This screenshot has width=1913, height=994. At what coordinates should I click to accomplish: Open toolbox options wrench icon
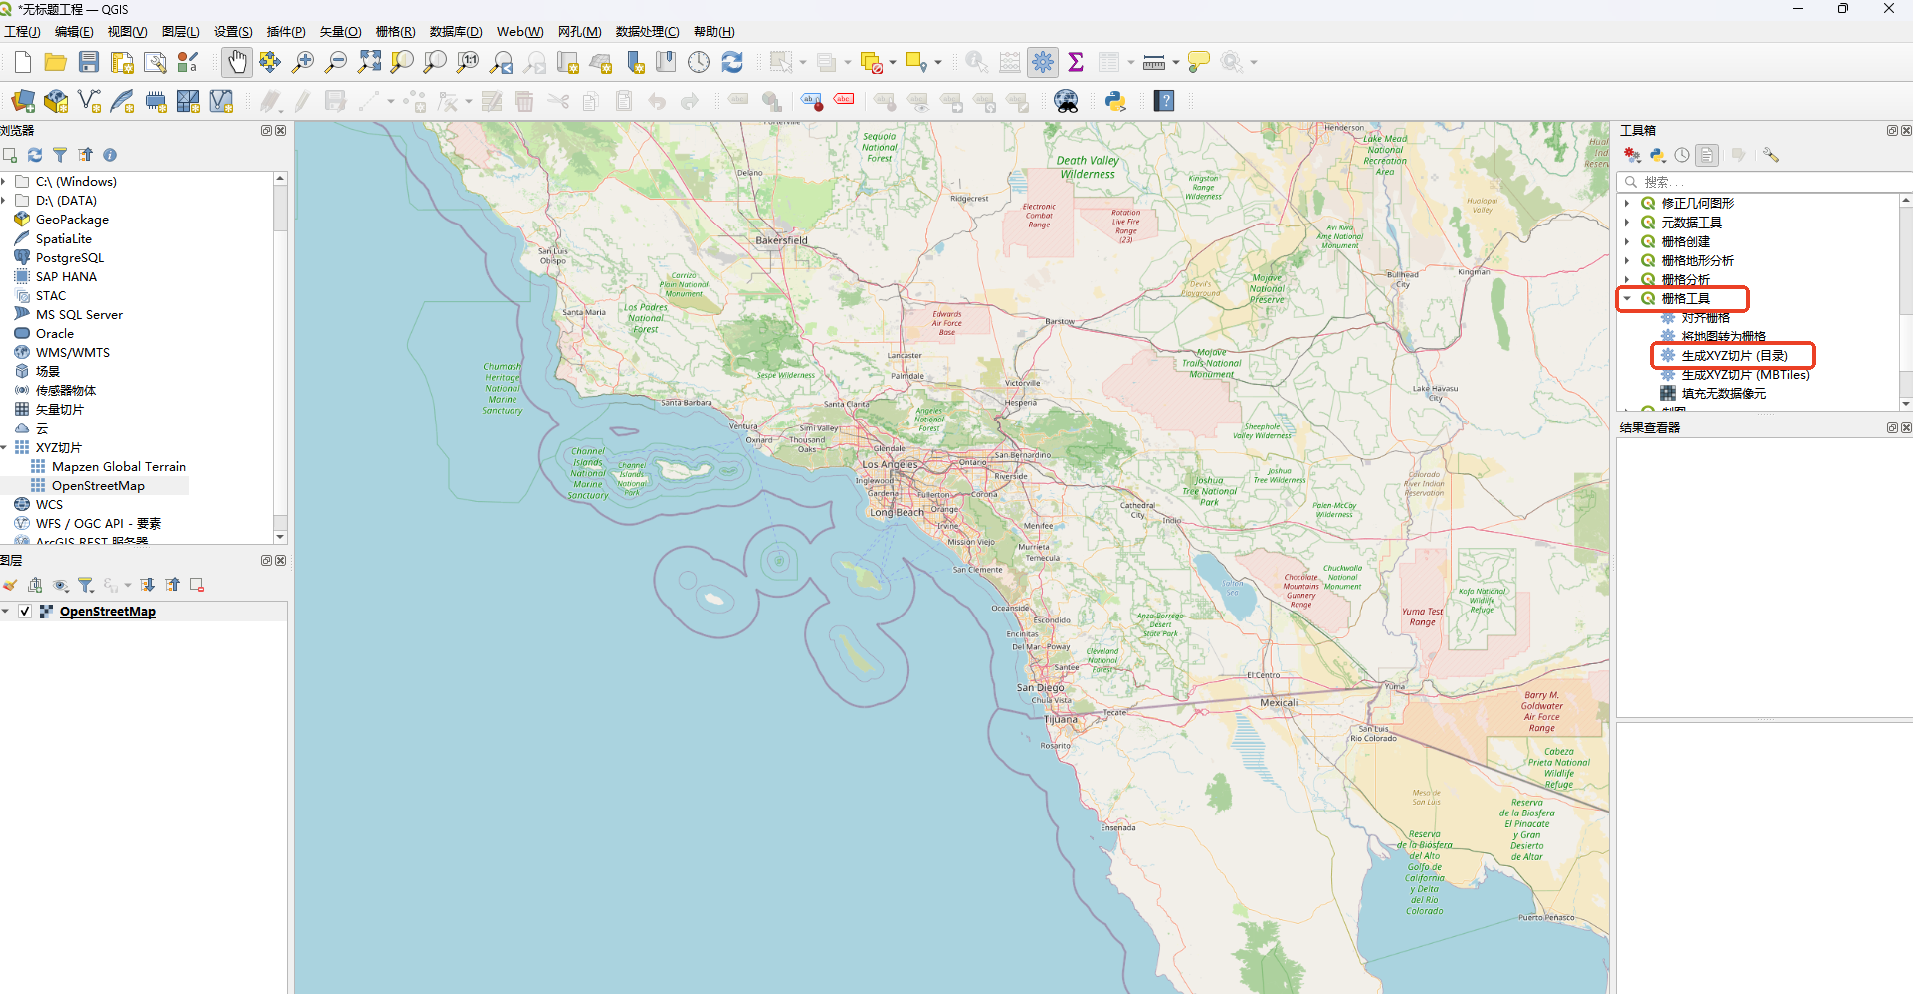point(1771,155)
